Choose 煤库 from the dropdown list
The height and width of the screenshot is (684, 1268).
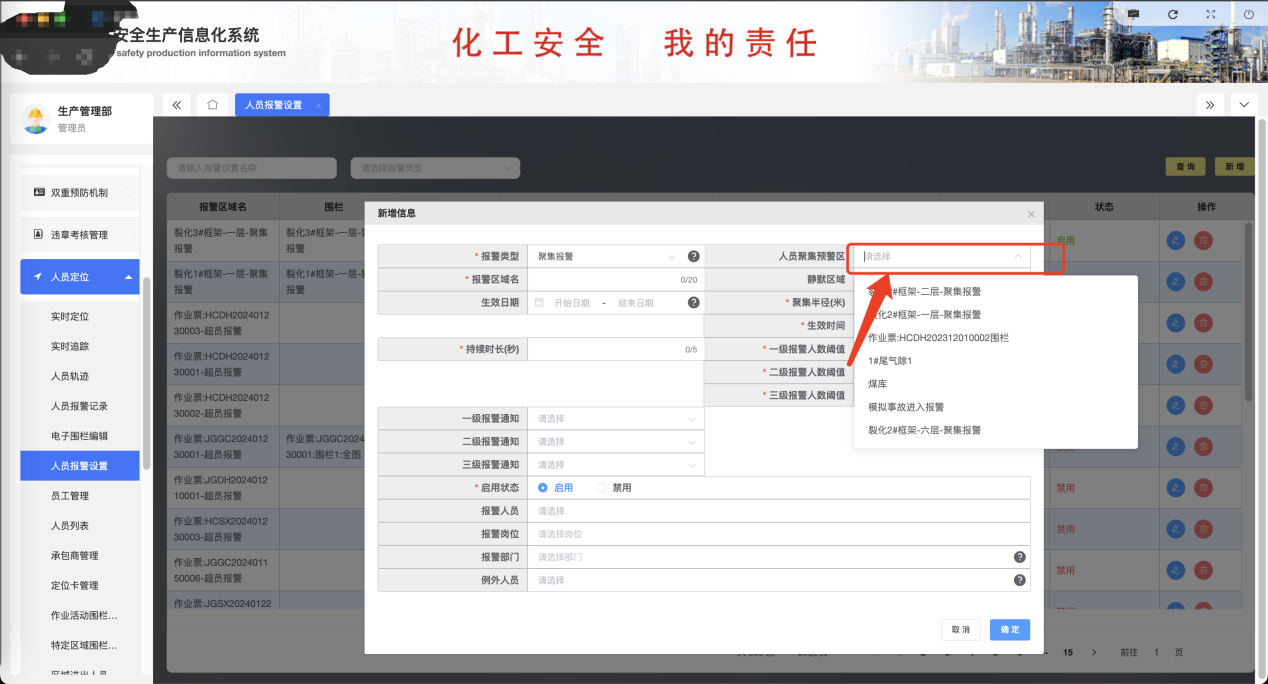[x=878, y=384]
